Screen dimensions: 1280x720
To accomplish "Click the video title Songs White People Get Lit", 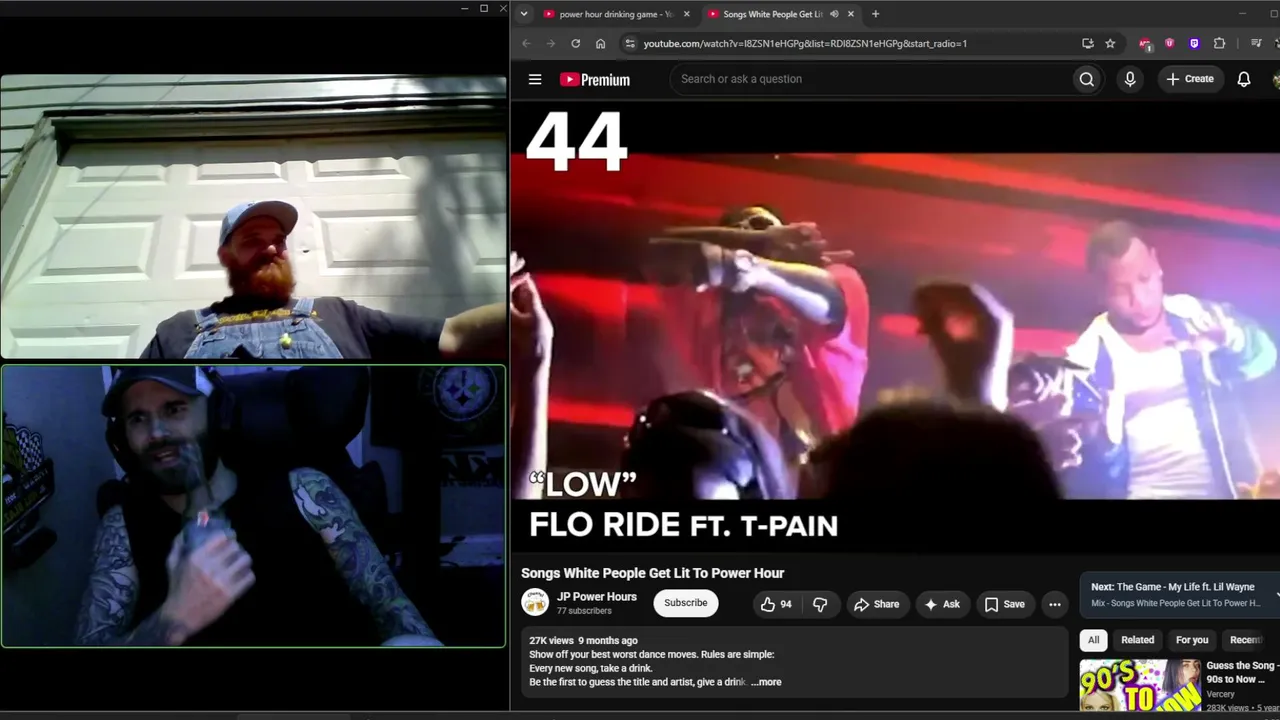I will [652, 573].
